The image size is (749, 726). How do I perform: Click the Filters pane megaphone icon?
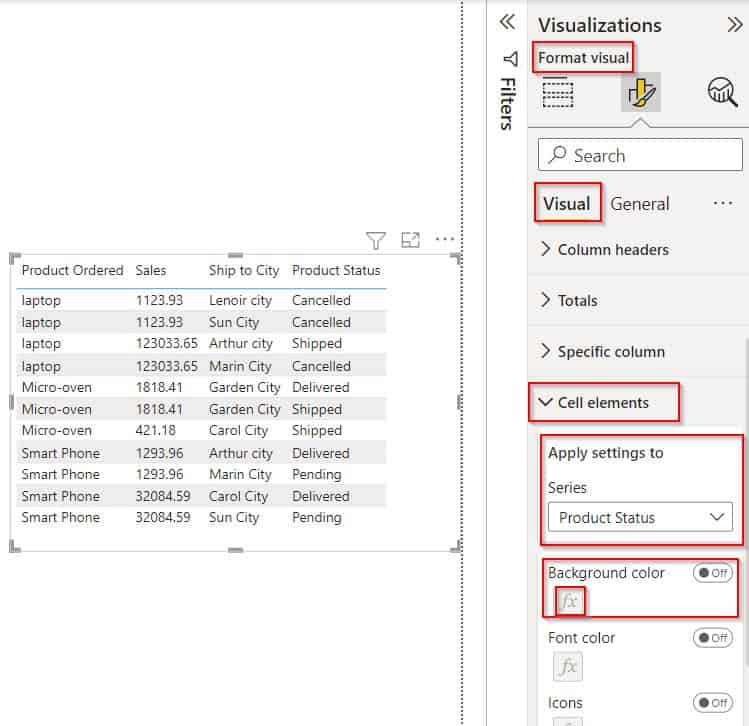coord(511,58)
